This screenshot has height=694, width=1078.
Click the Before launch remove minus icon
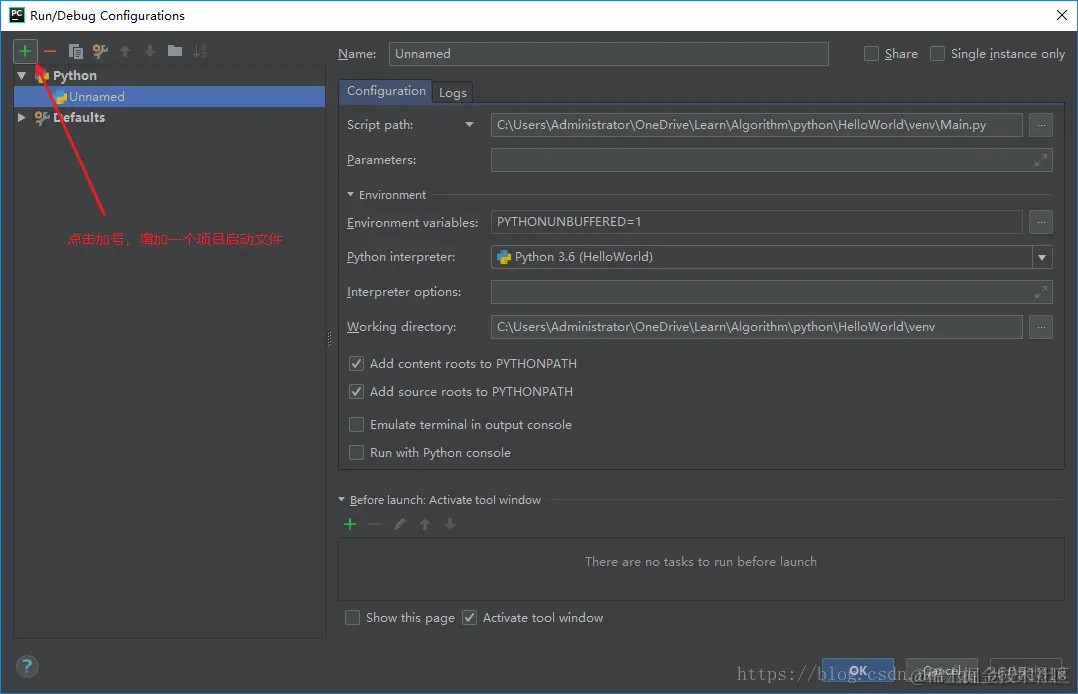tap(375, 525)
